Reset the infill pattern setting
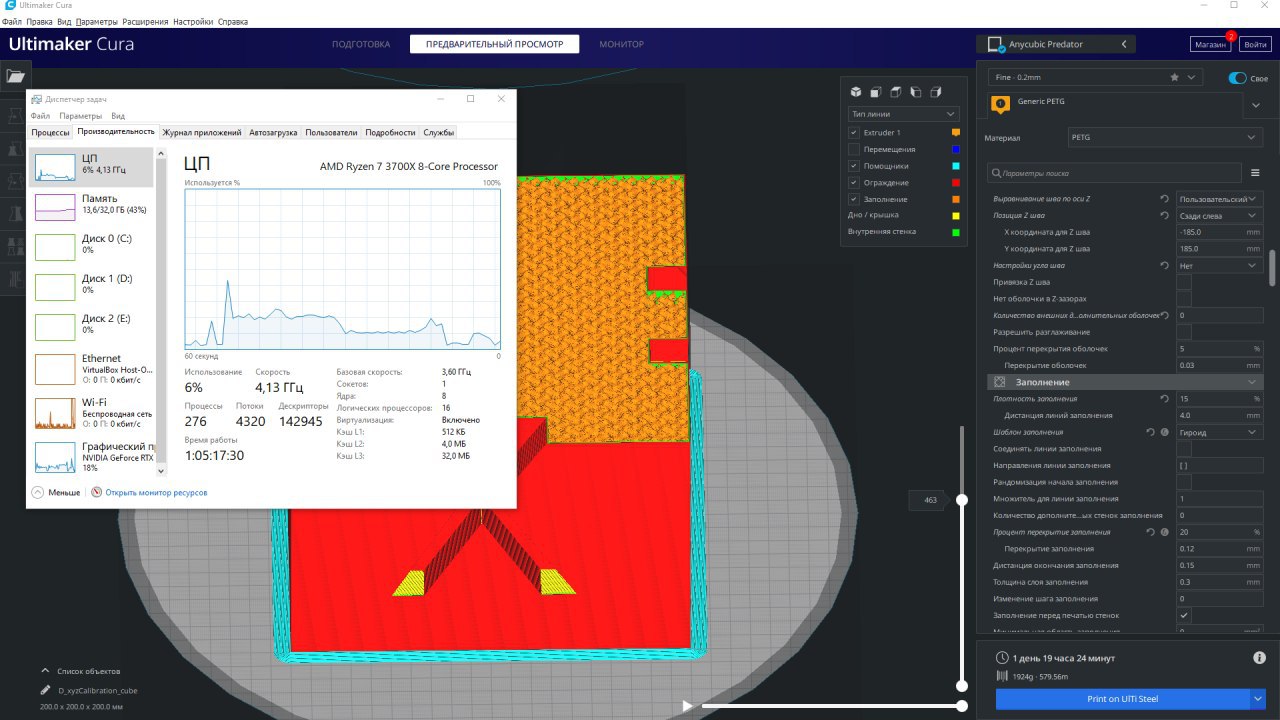Image resolution: width=1280 pixels, height=720 pixels. click(1150, 432)
